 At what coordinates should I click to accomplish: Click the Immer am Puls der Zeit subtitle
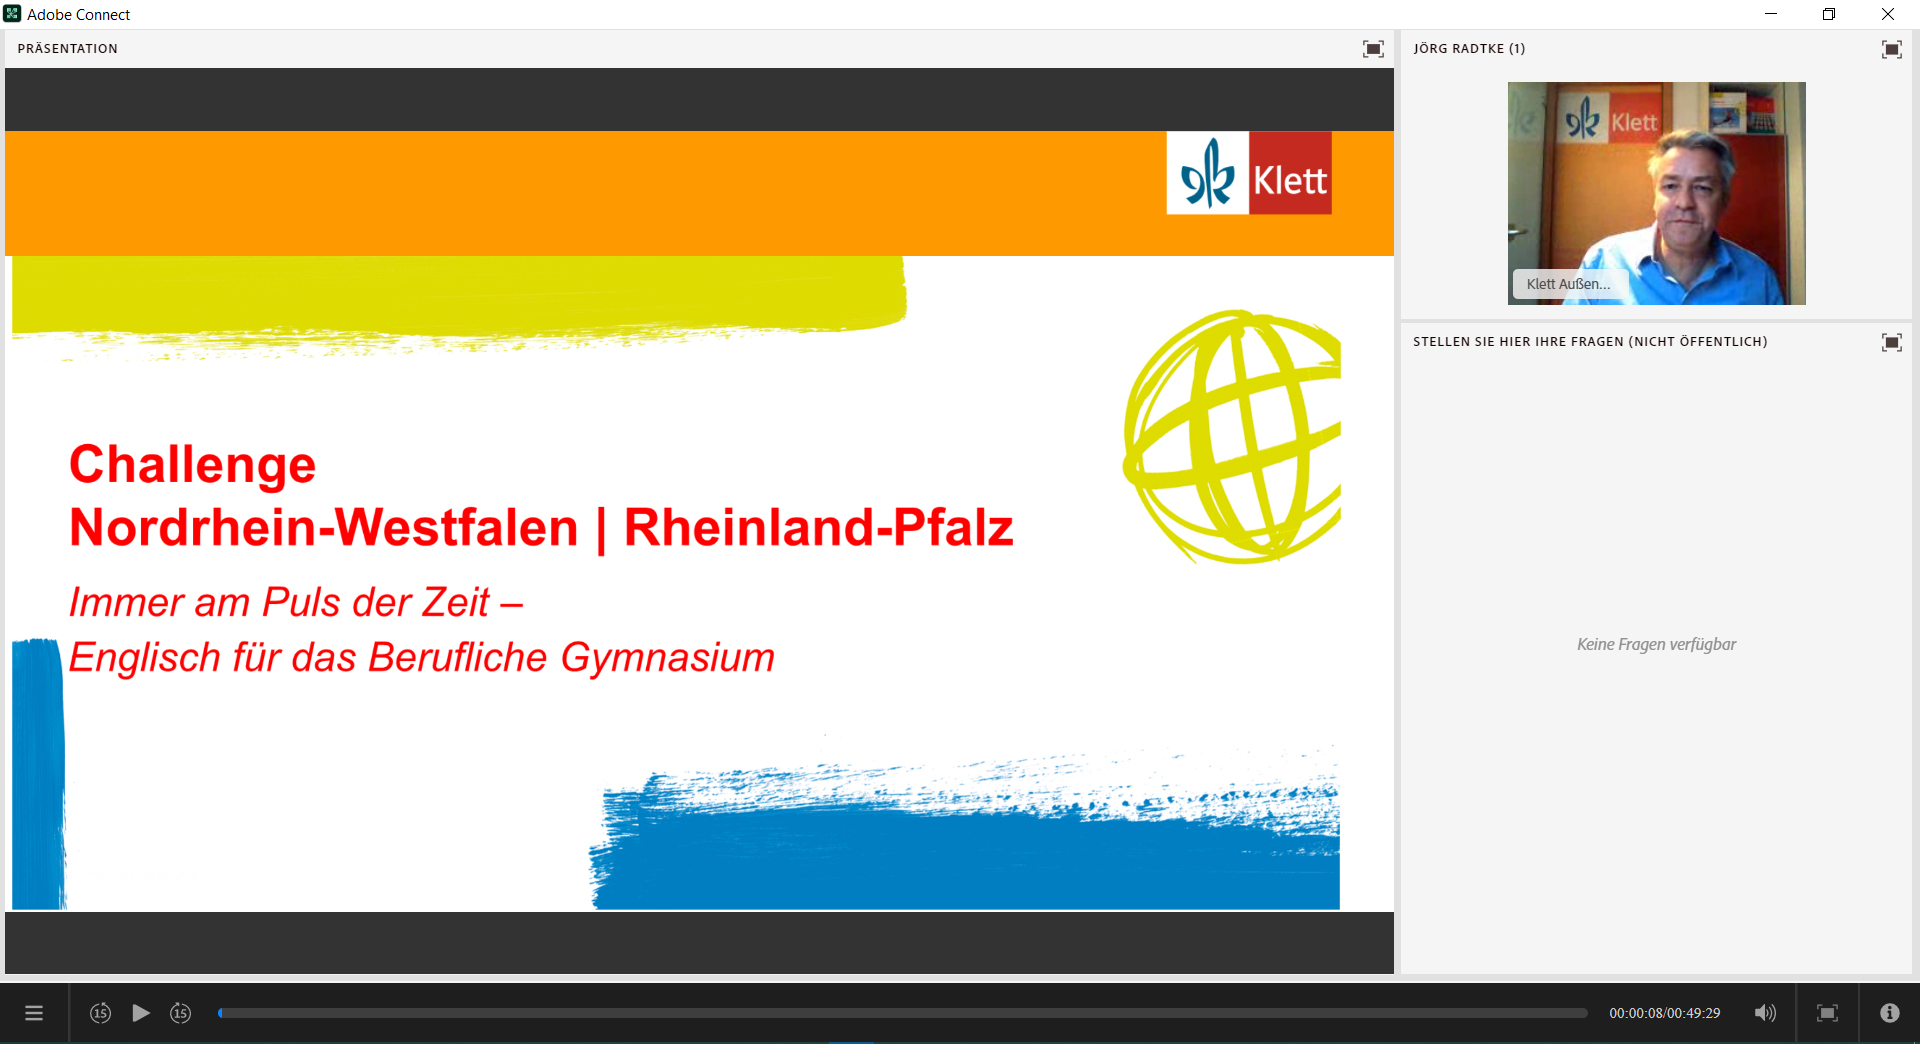click(295, 602)
